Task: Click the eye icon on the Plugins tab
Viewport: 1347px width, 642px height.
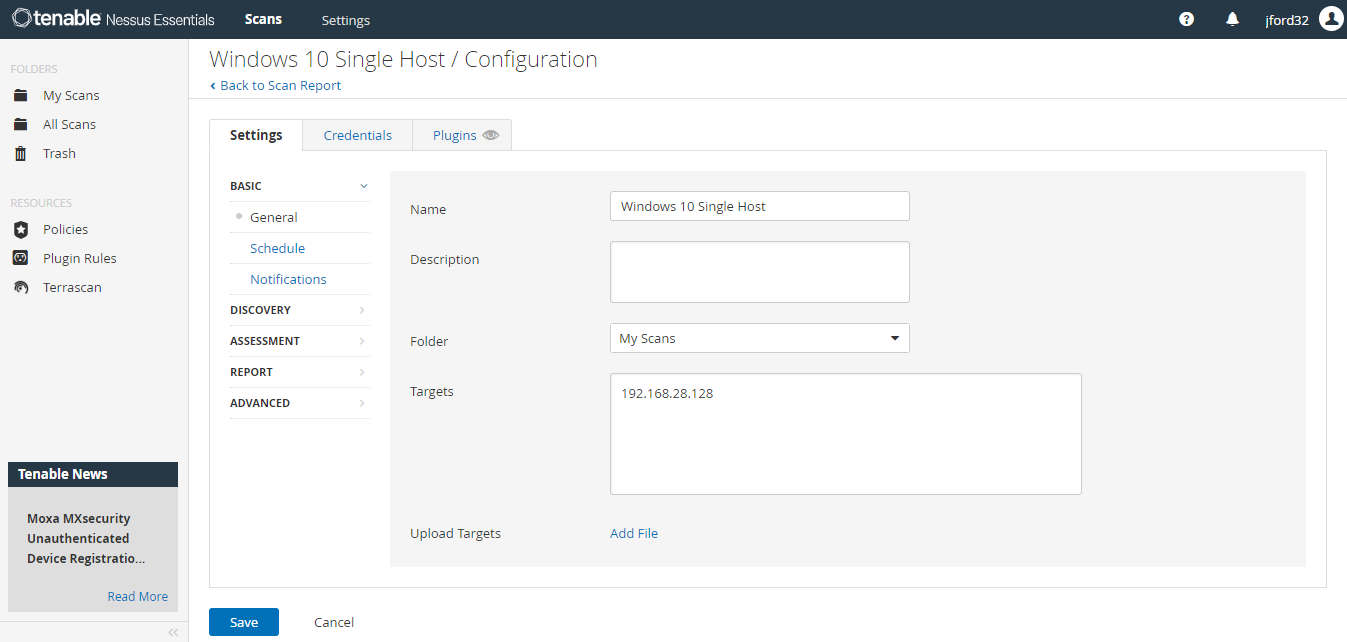Action: (x=490, y=133)
